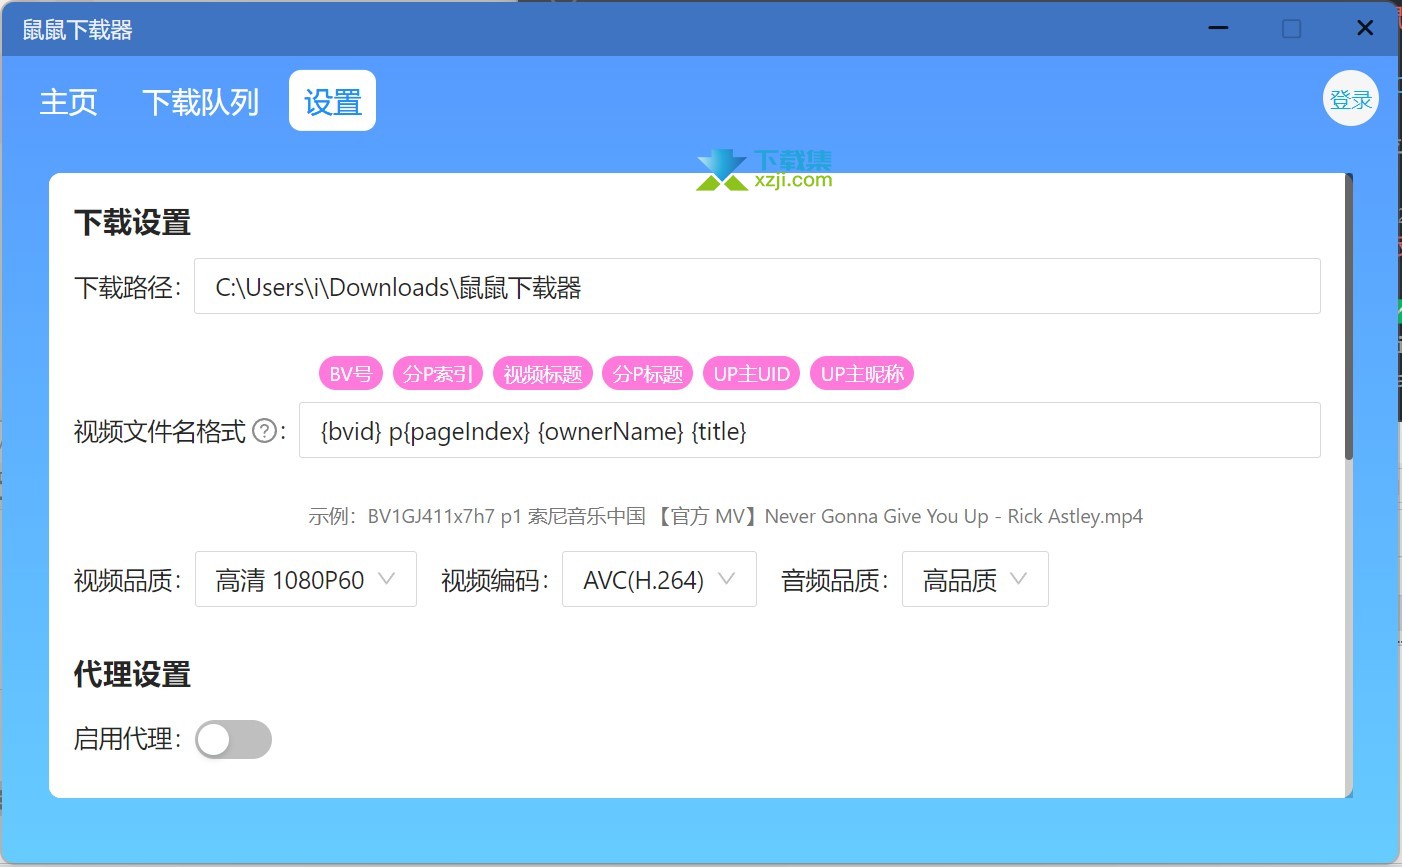The width and height of the screenshot is (1402, 867).
Task: Open the 视频编码 dropdown
Action: [659, 579]
